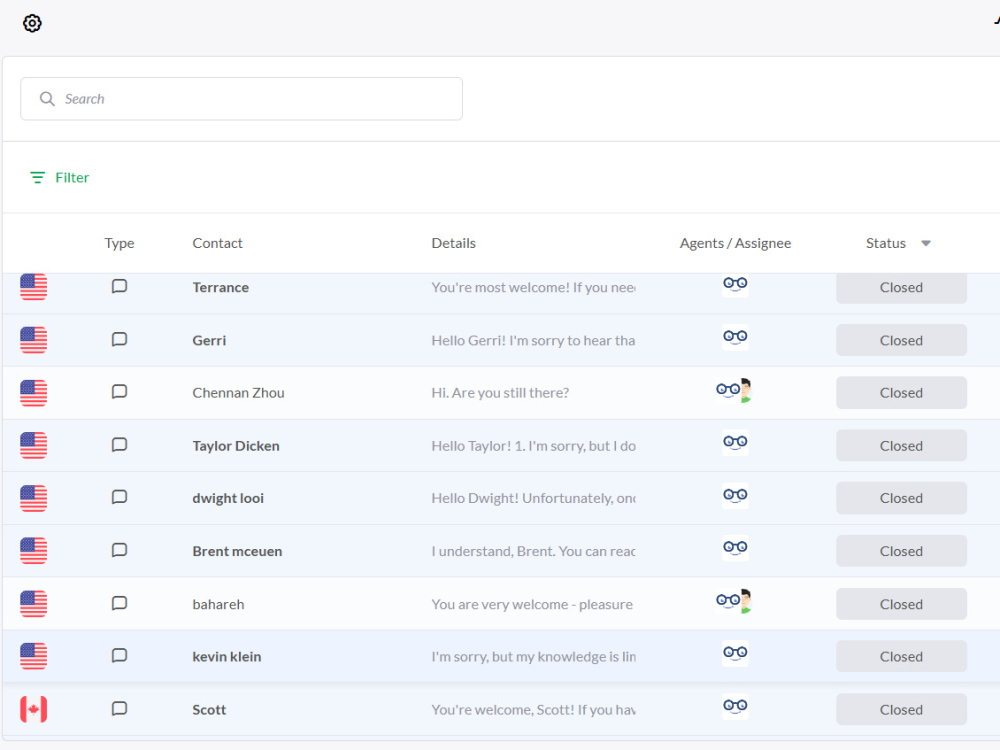1000x750 pixels.
Task: Click the Agents / Assignee column header
Action: [x=735, y=243]
